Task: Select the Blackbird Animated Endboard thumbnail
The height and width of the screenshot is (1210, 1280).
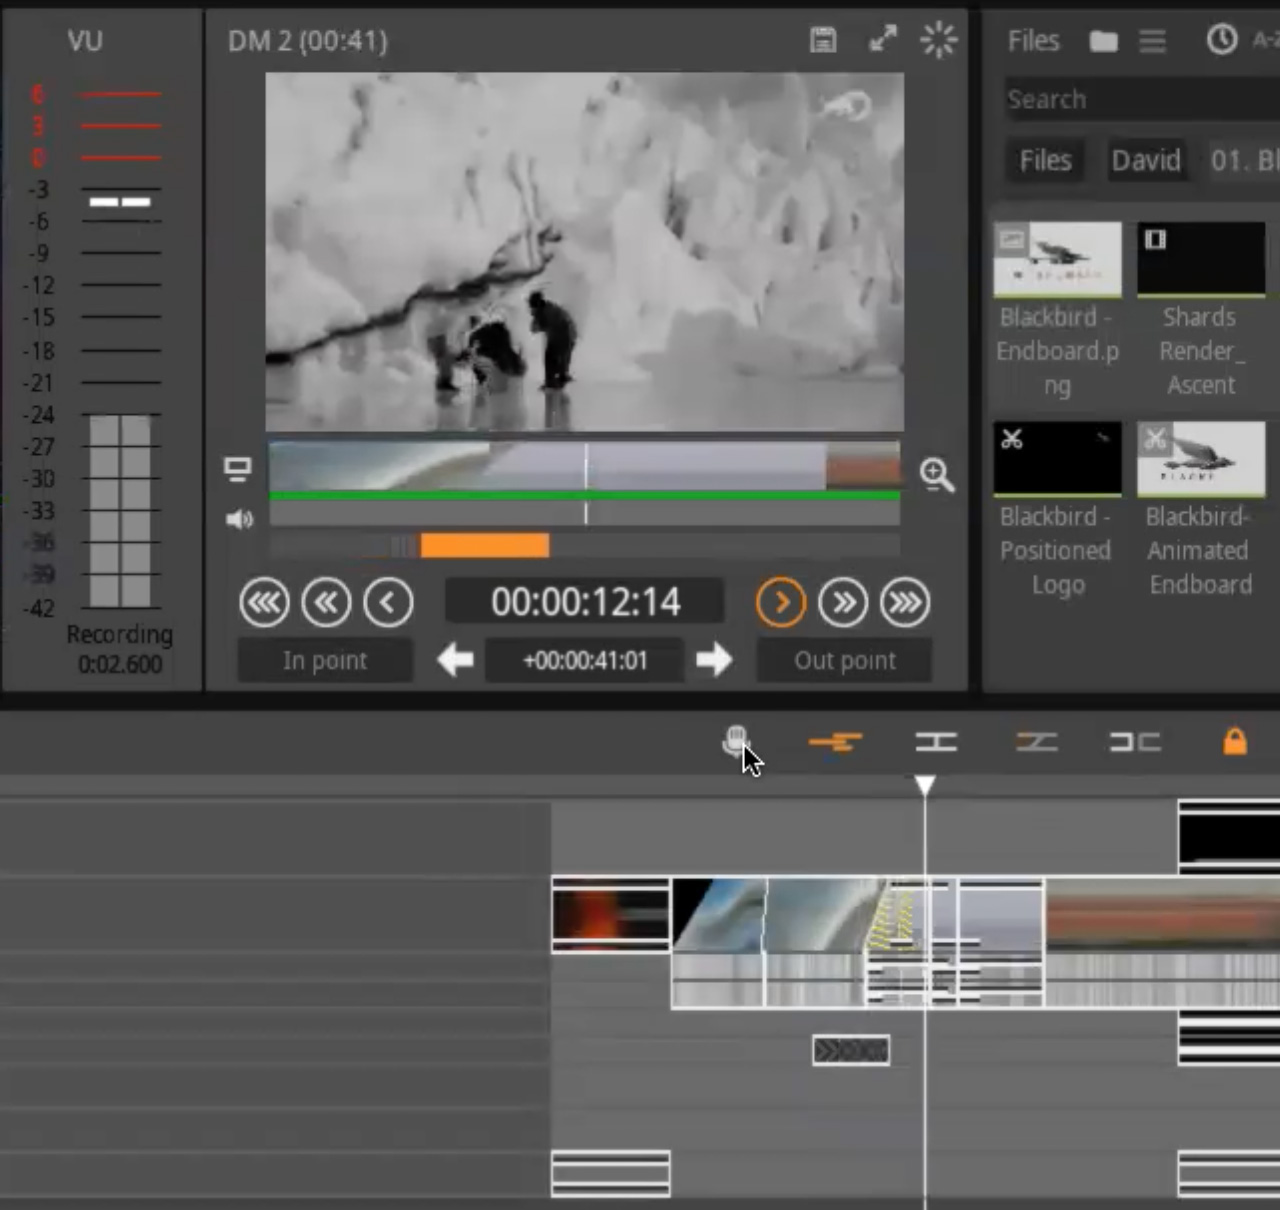Action: tap(1200, 459)
